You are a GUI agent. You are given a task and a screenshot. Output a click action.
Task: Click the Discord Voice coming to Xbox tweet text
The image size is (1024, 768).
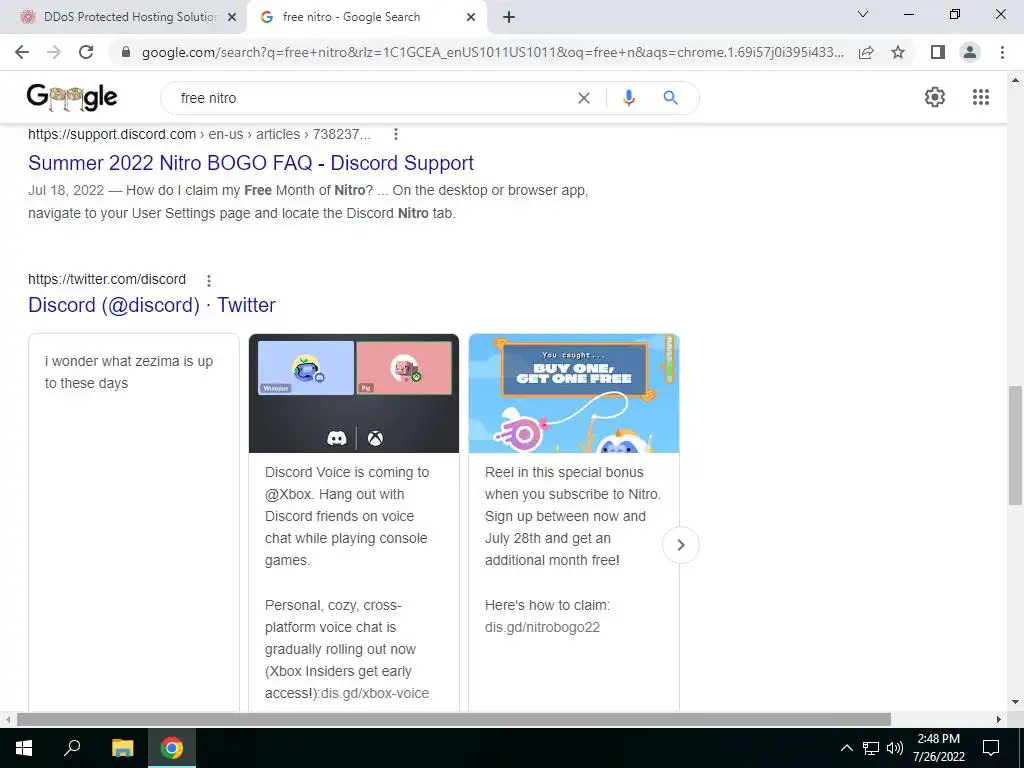click(347, 516)
